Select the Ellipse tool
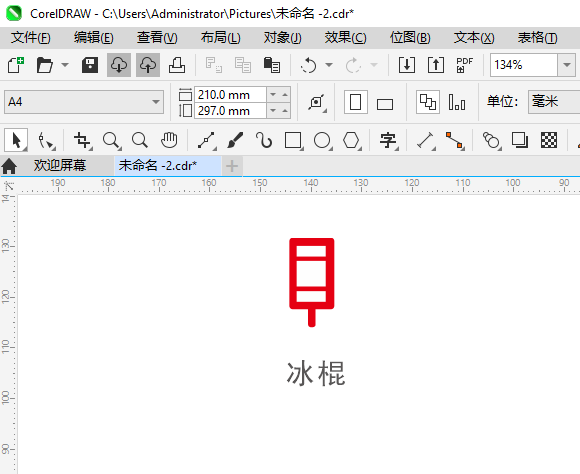This screenshot has height=474, width=580. [323, 141]
